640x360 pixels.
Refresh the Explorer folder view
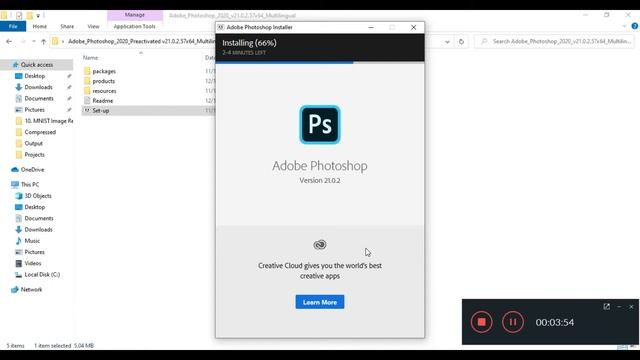click(x=461, y=41)
